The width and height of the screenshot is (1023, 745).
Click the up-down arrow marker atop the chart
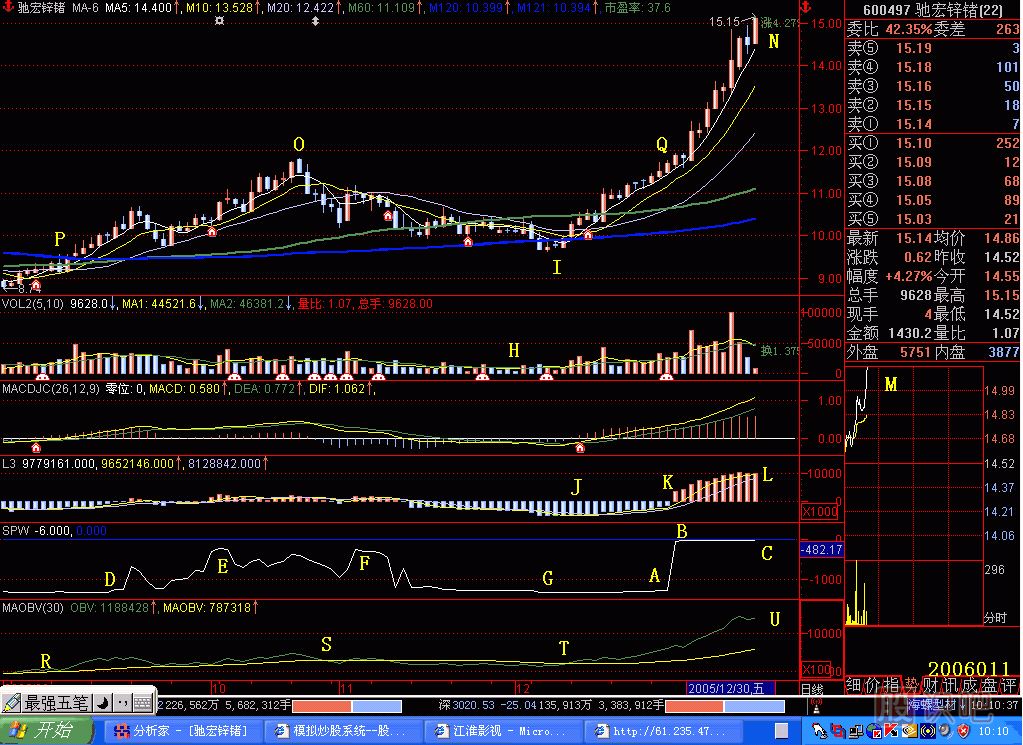point(316,20)
